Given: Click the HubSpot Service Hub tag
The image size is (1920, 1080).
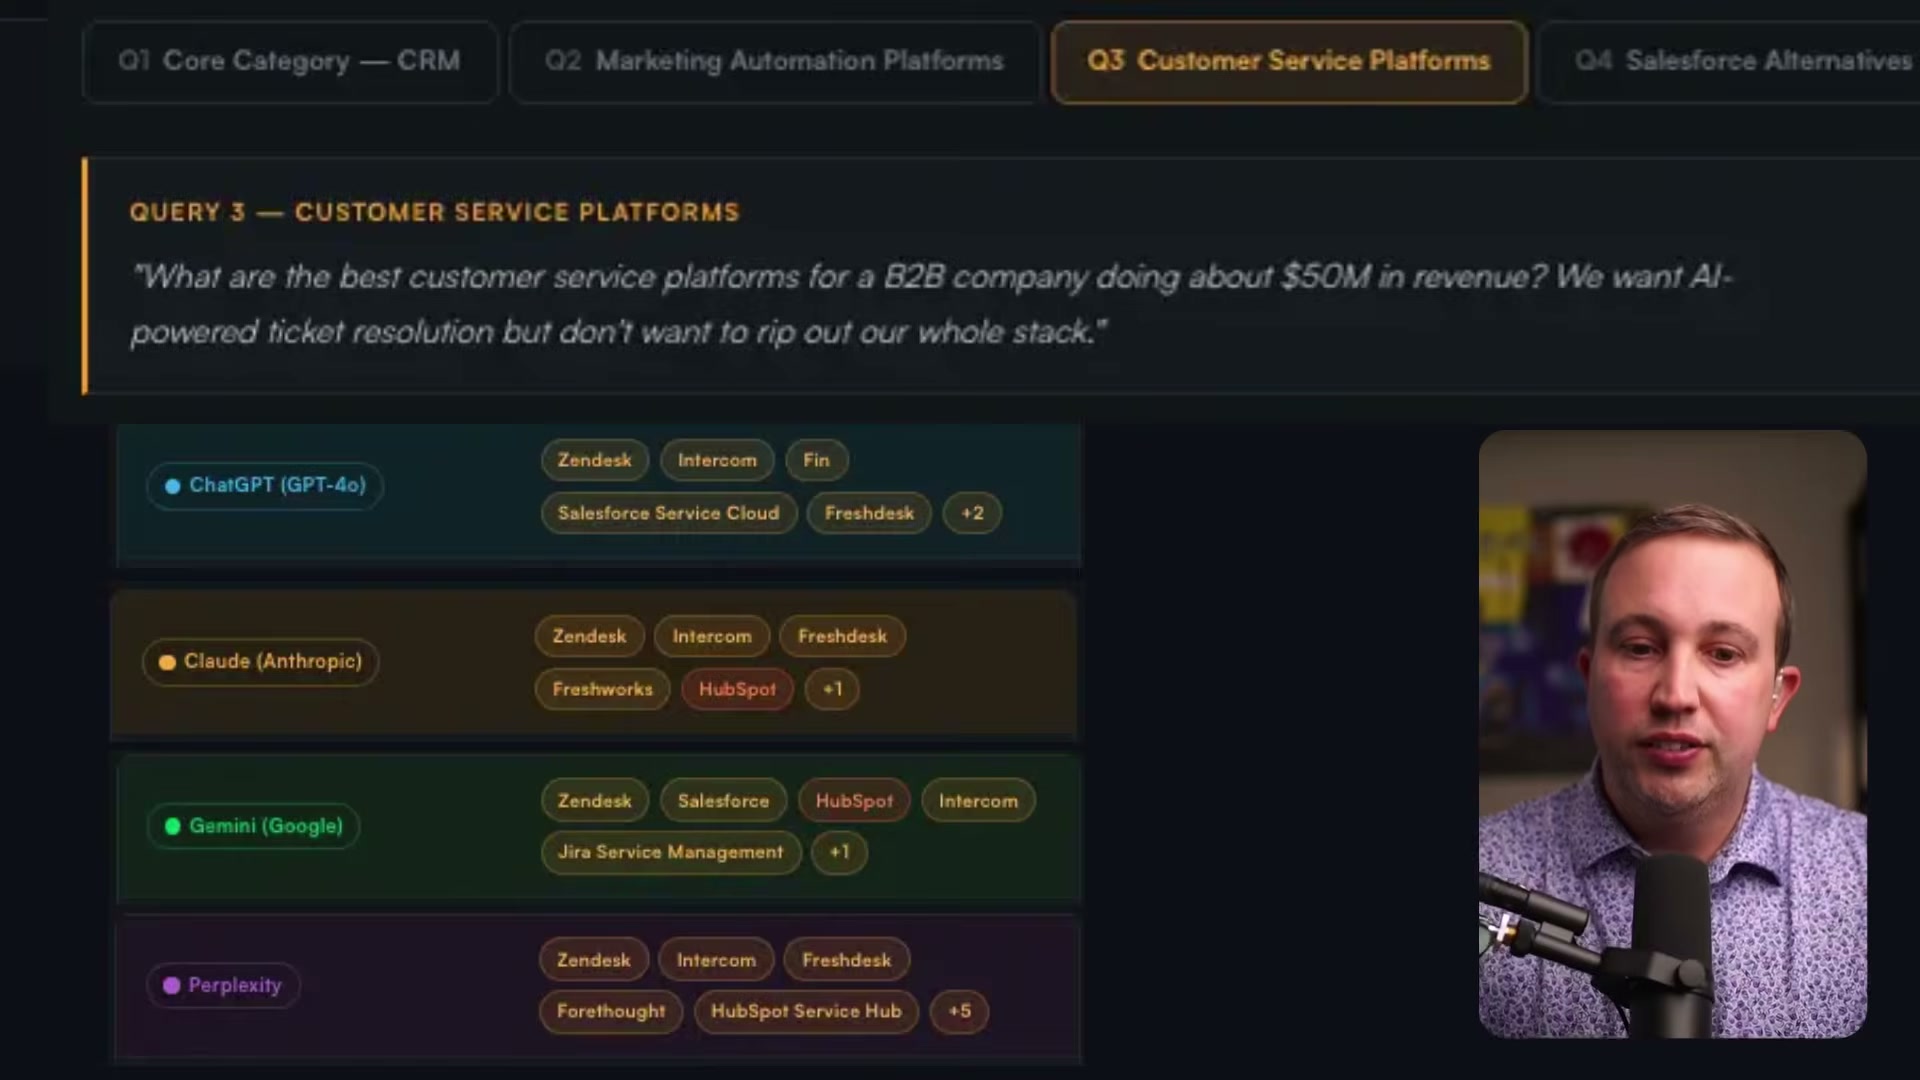Looking at the screenshot, I should coord(806,1011).
